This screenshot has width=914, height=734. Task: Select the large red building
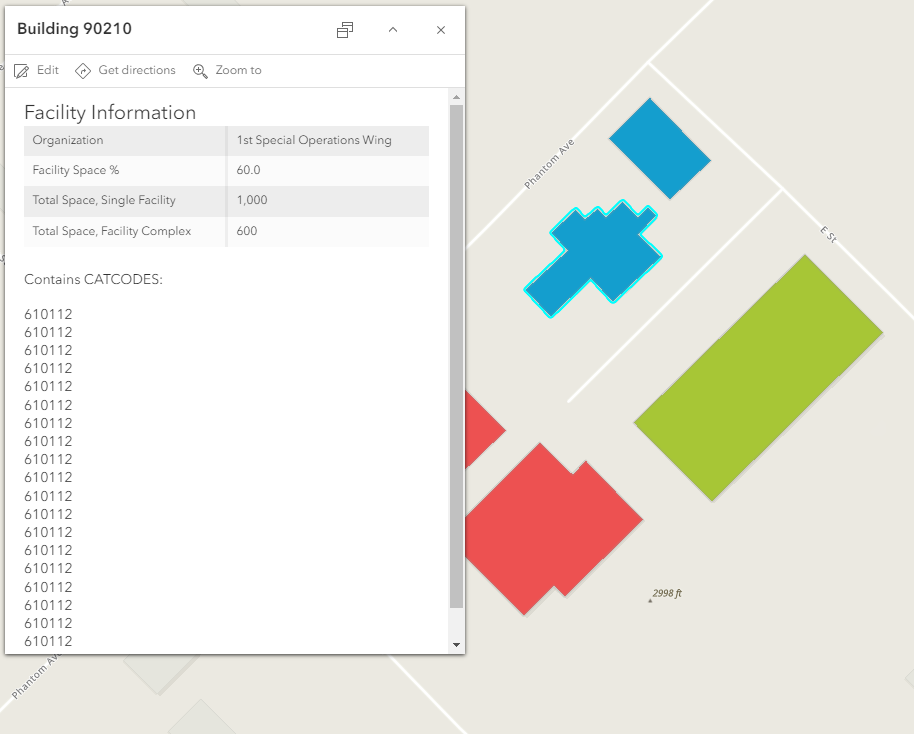[x=555, y=520]
